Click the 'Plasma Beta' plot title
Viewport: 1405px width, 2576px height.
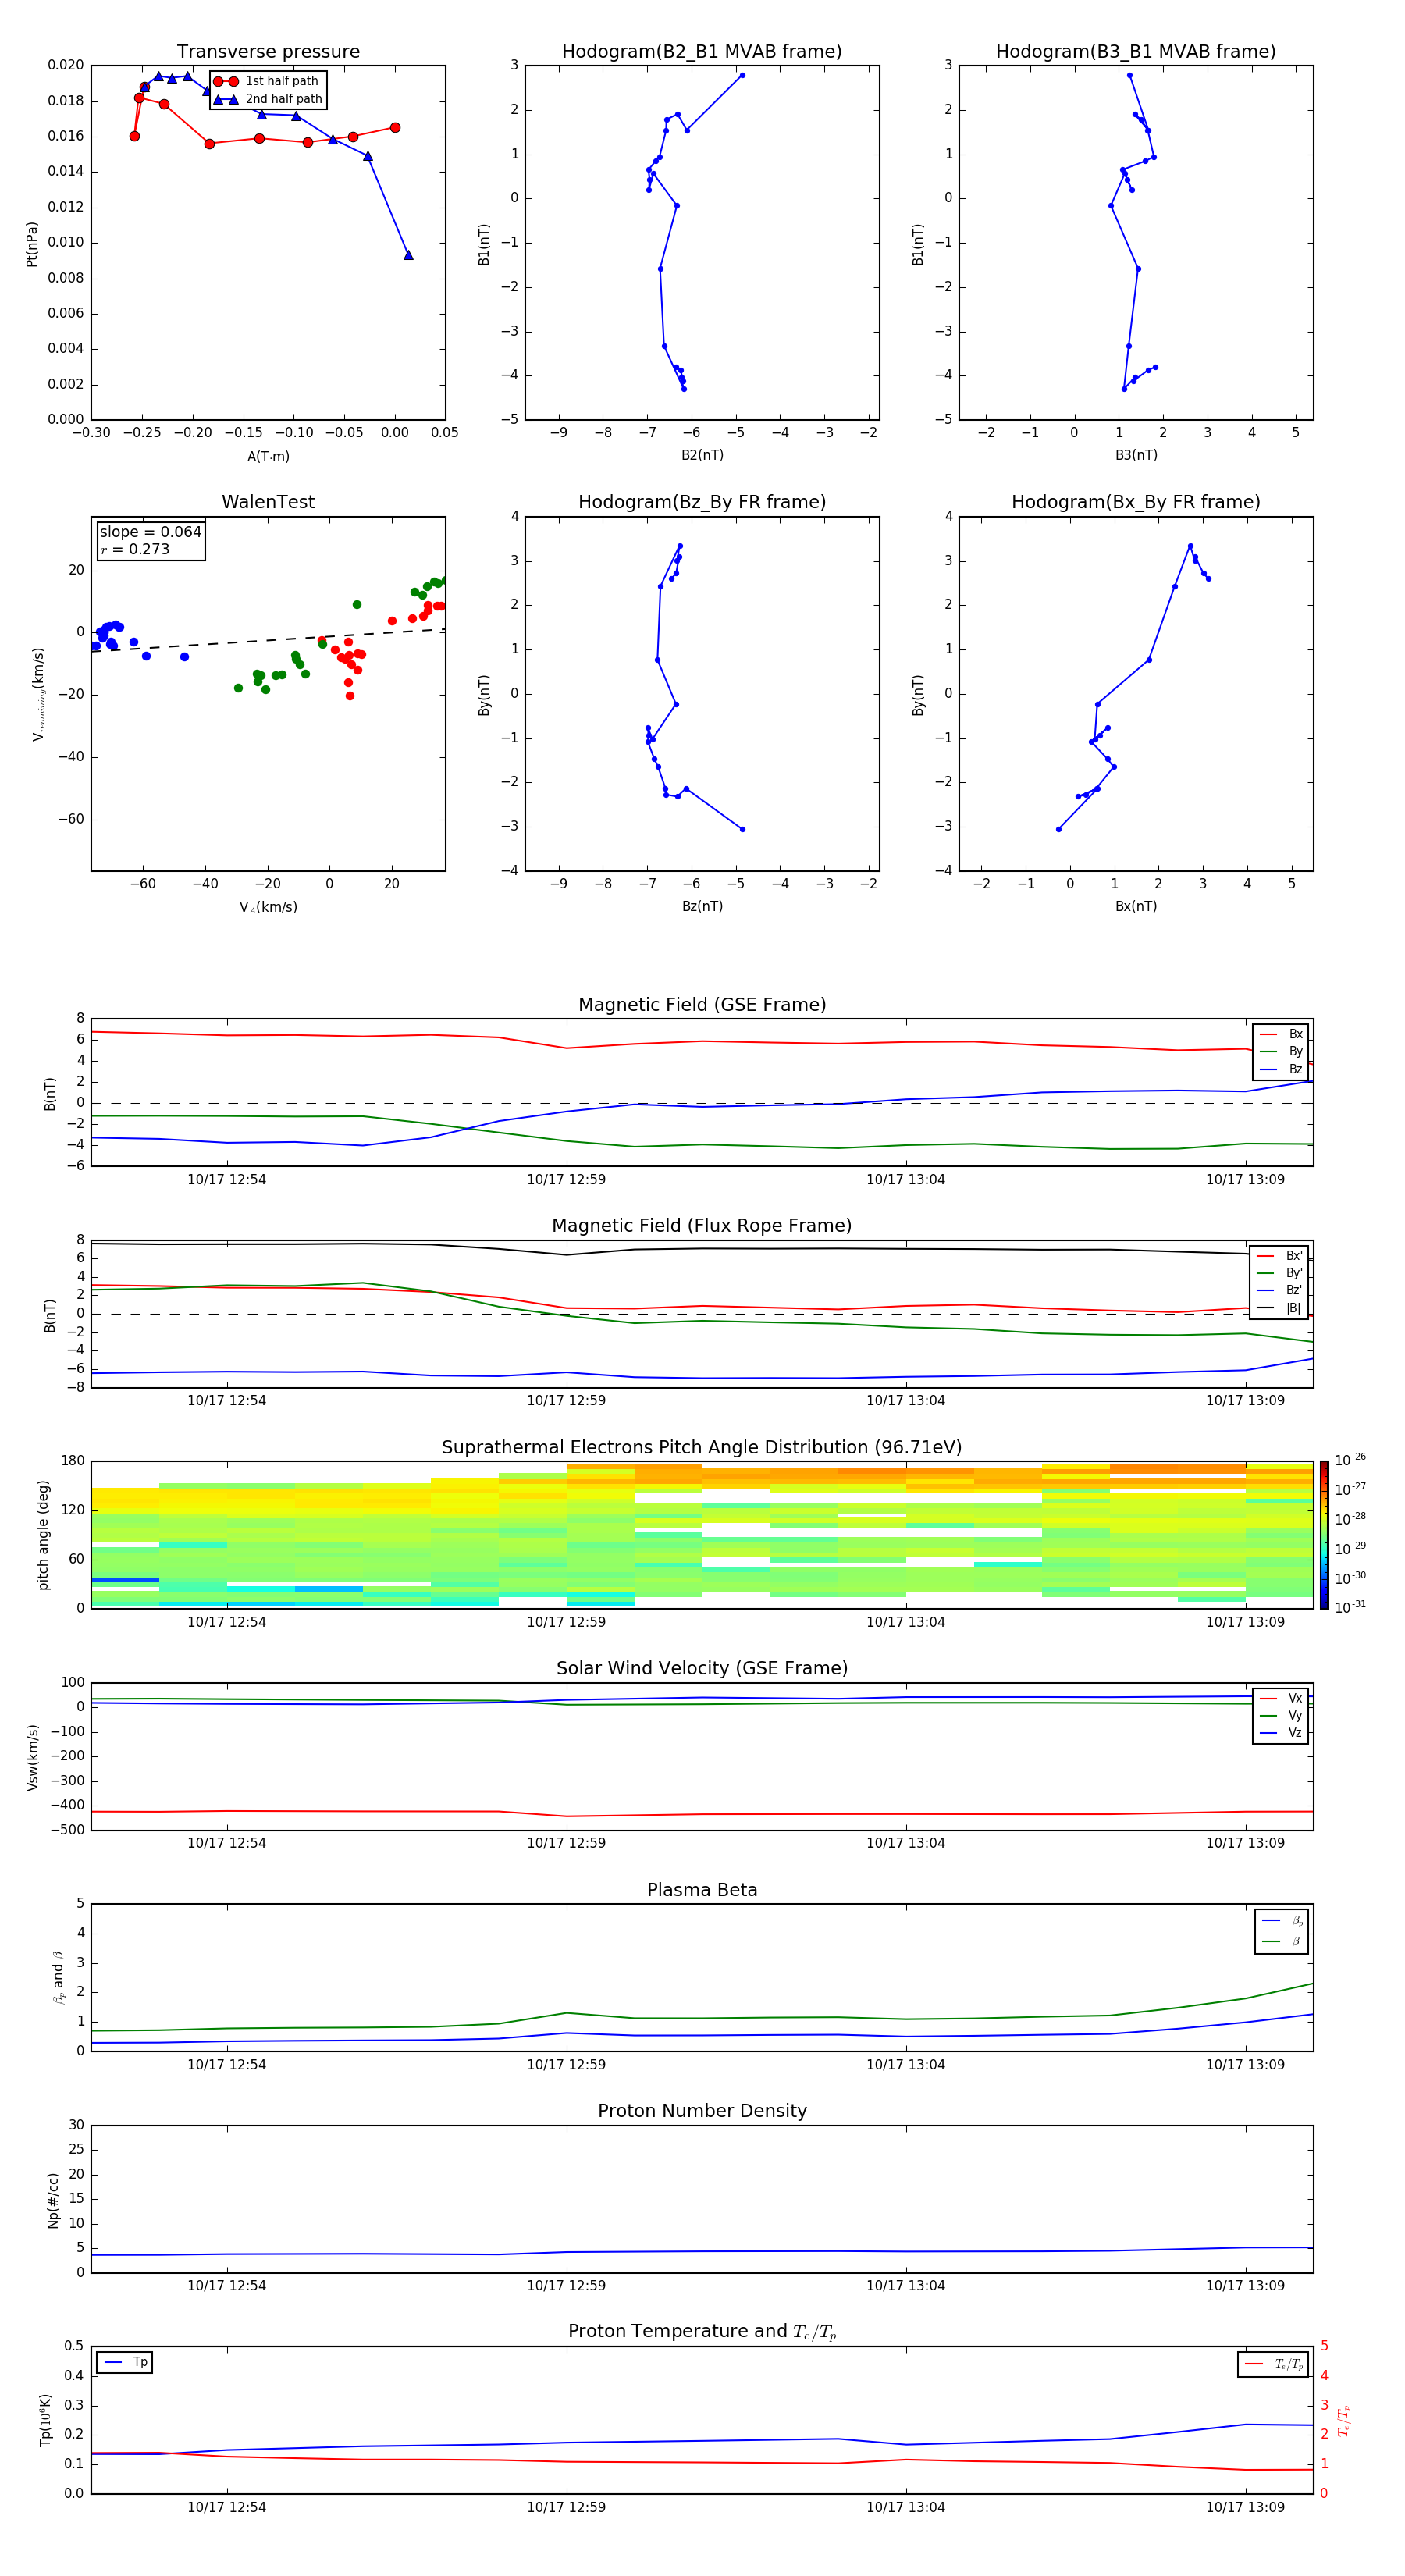(702, 1890)
